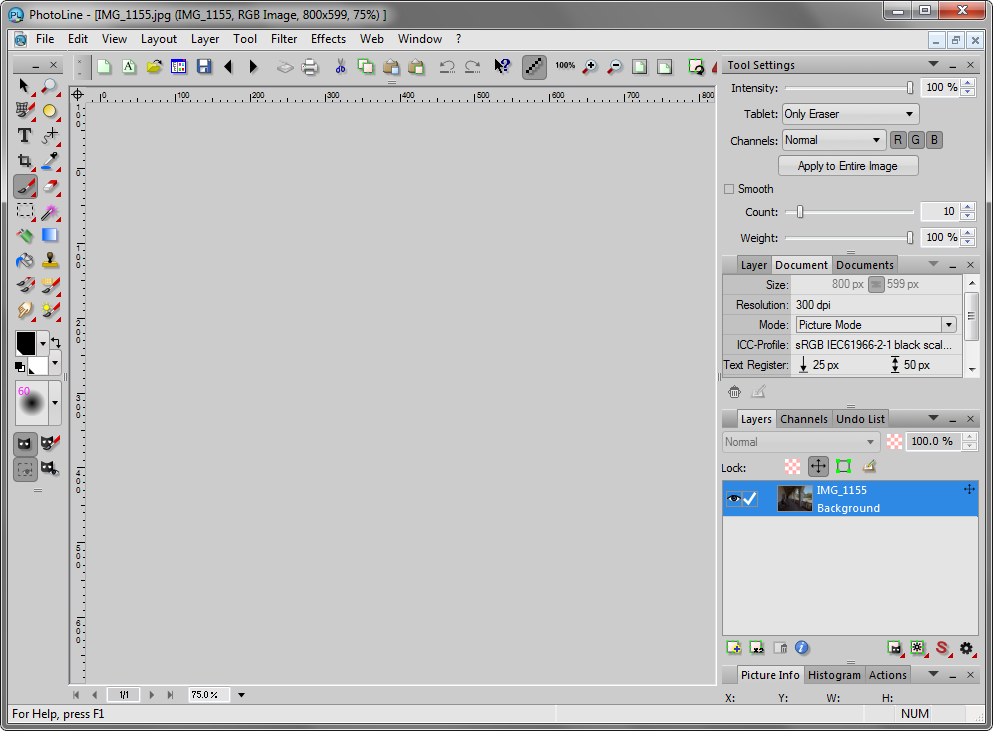Image resolution: width=993 pixels, height=731 pixels.
Task: Click the Intensity slider
Action: pyautogui.click(x=849, y=88)
